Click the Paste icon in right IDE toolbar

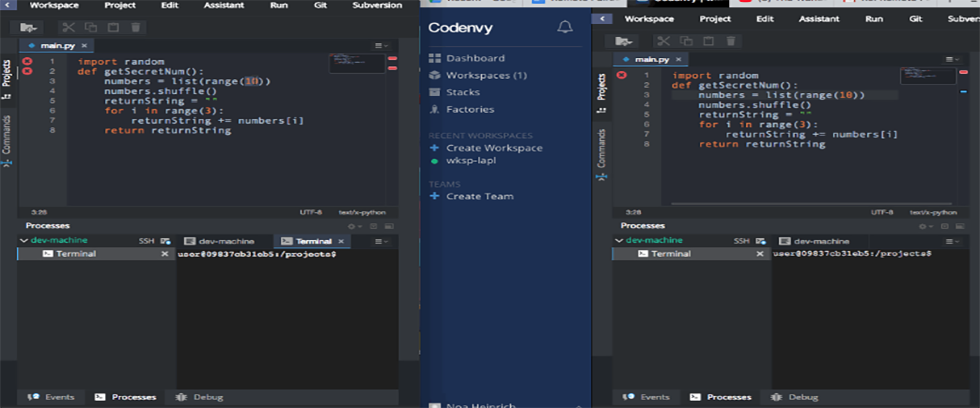tap(708, 41)
